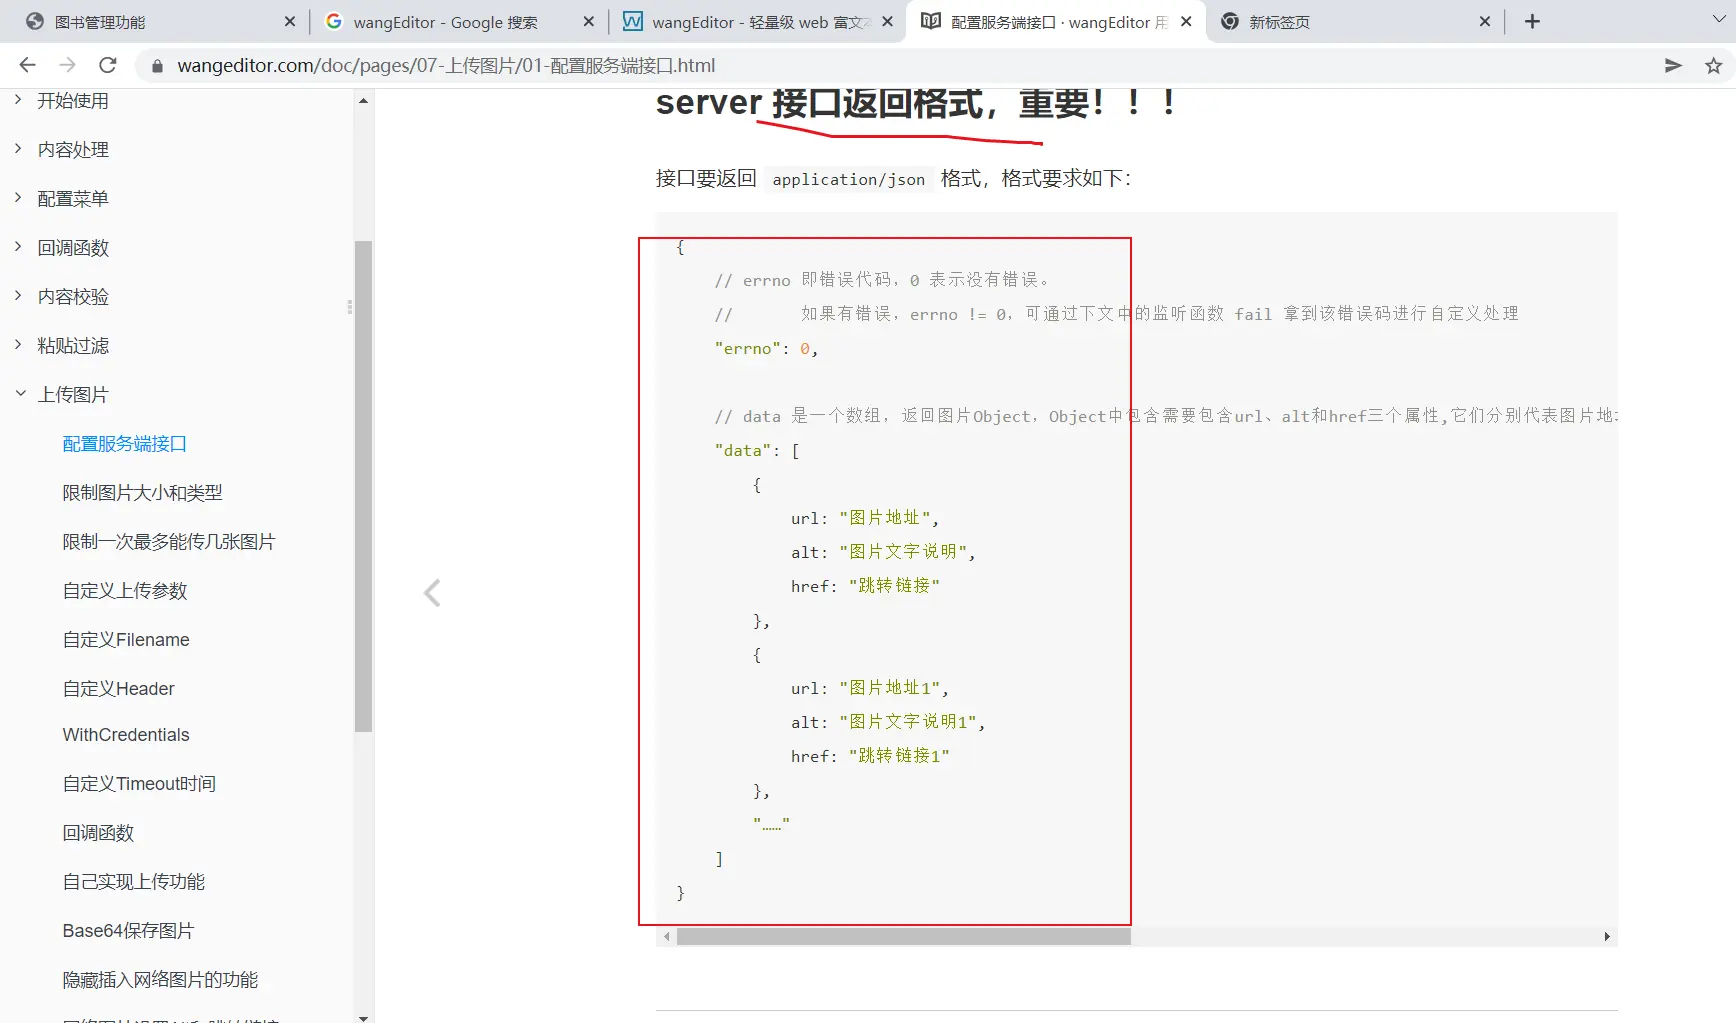The width and height of the screenshot is (1736, 1023).
Task: Switch to wangEditor 轻量级 web 富文本 tab
Action: [x=756, y=22]
